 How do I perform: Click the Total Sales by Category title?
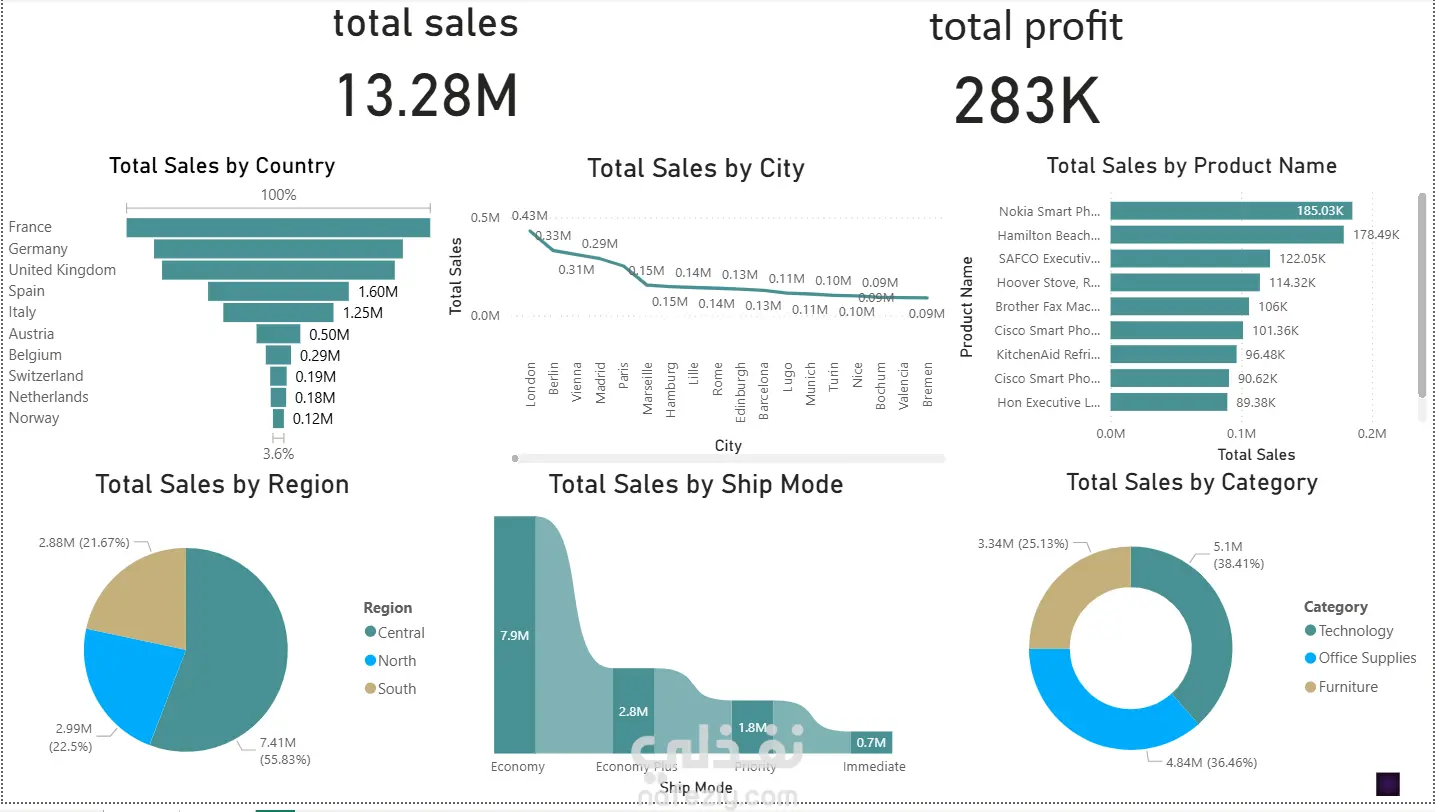(x=1192, y=483)
